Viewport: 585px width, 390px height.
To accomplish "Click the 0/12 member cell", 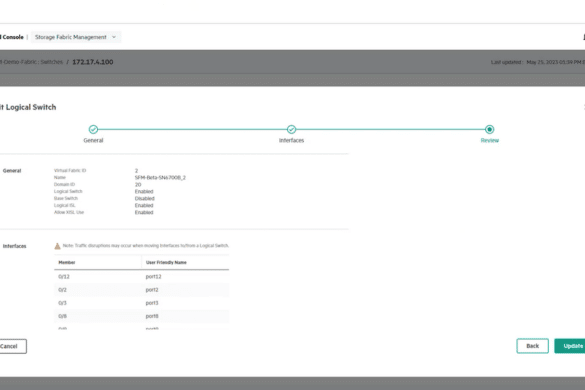I will 64,277.
